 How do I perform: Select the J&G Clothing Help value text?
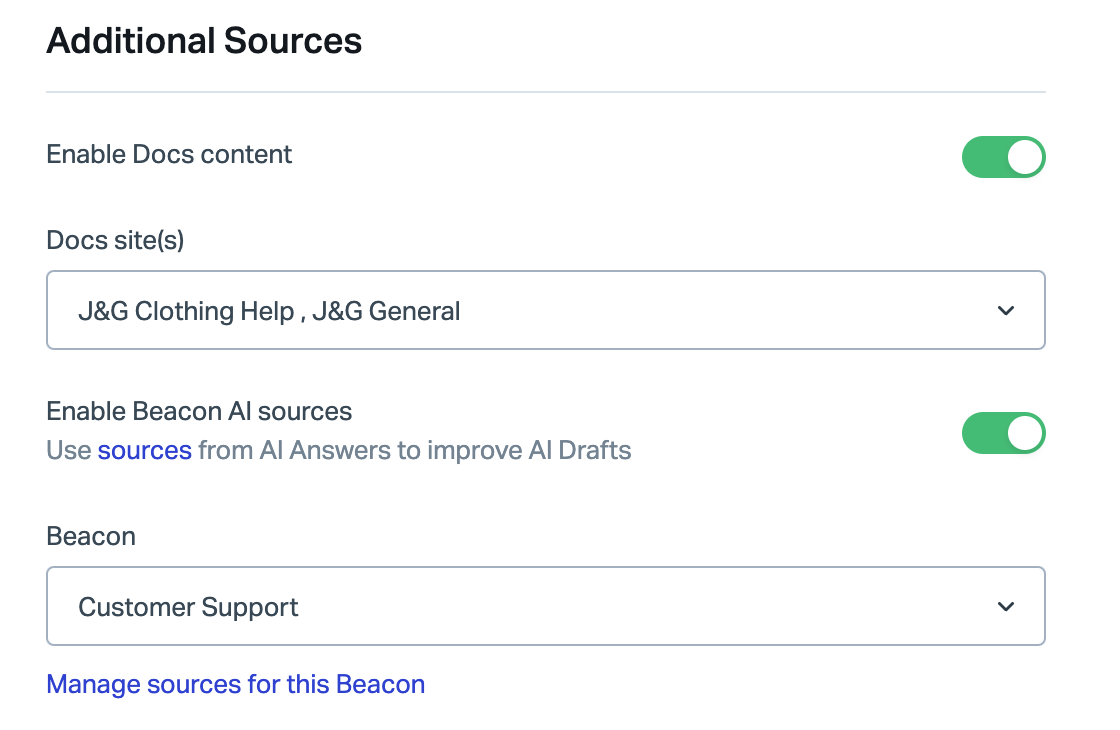pos(186,311)
